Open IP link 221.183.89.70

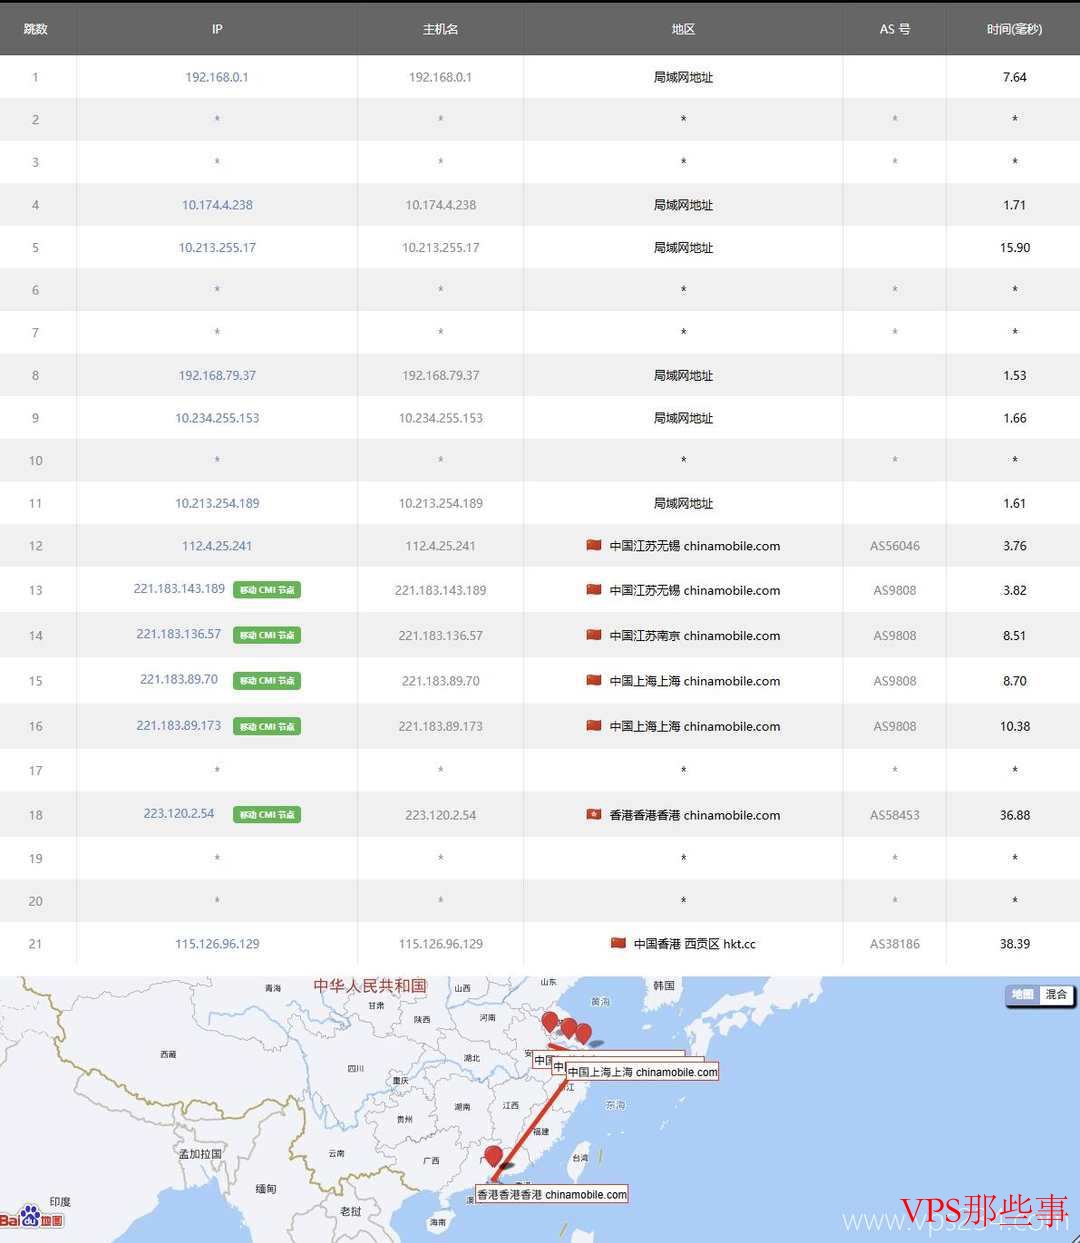click(x=179, y=679)
